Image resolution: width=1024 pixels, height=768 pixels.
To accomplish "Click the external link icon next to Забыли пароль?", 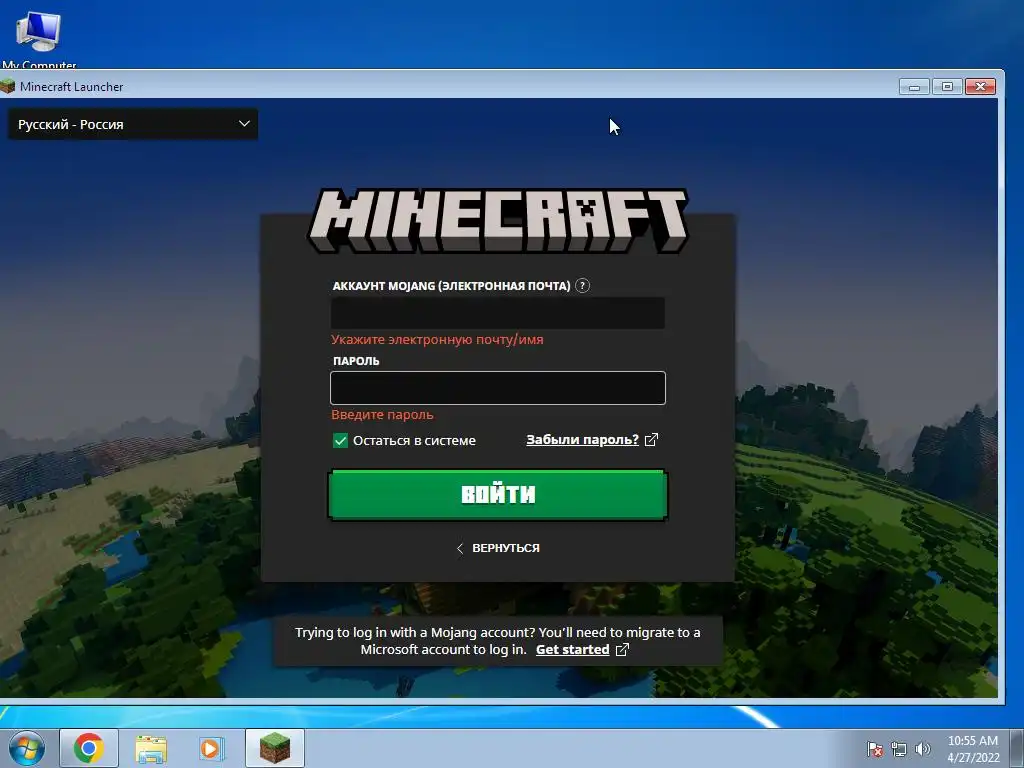I will [x=651, y=440].
